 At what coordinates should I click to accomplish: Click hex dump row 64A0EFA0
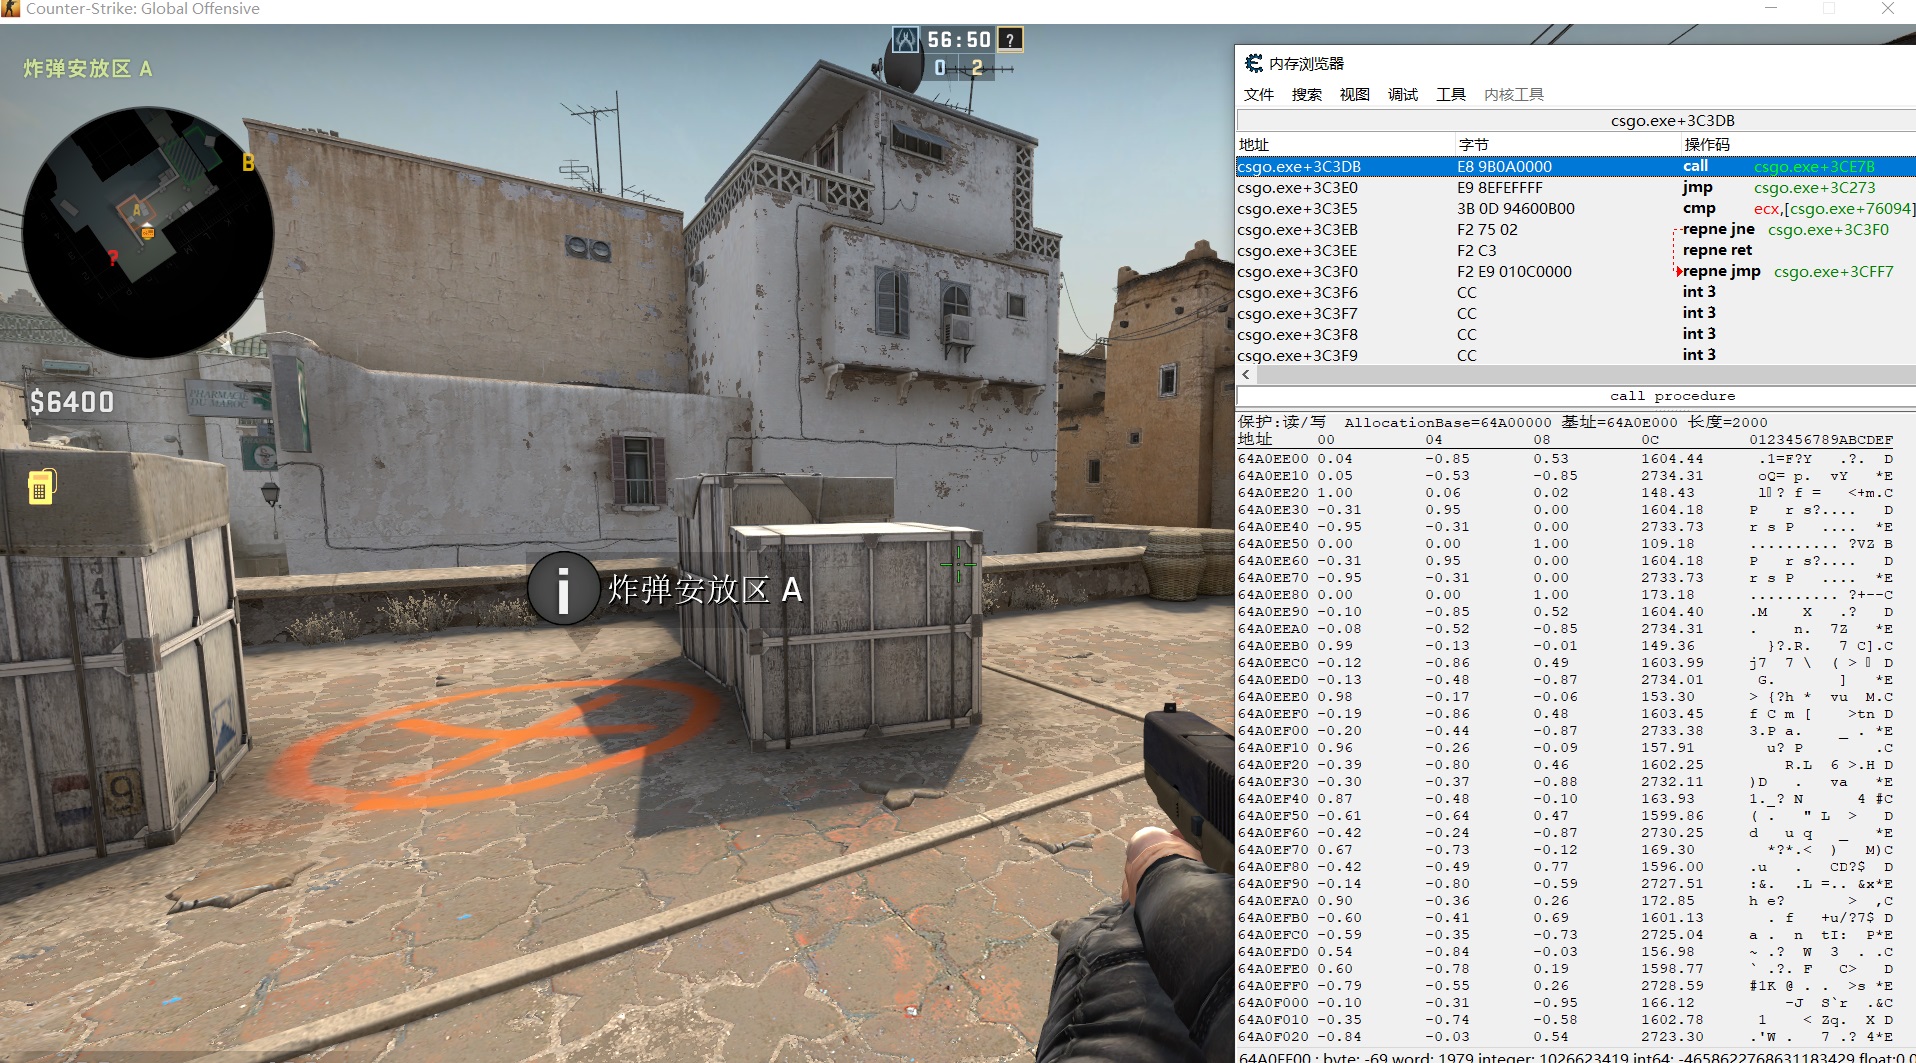tap(1566, 901)
